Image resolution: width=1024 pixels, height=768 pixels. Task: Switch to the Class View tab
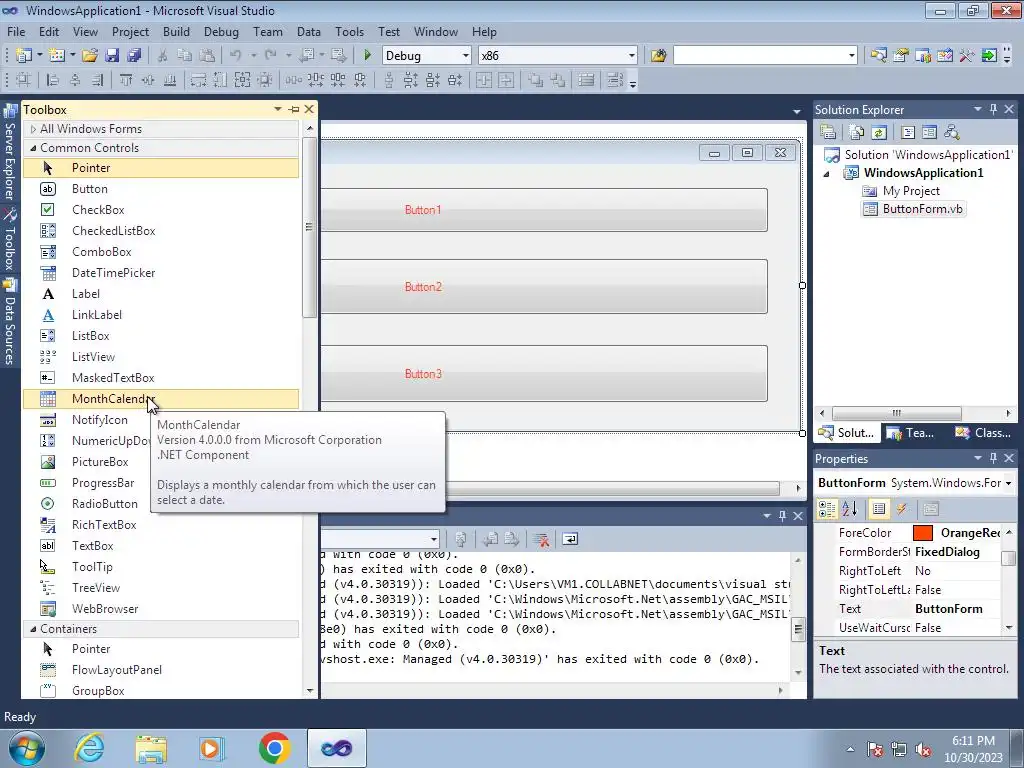pos(983,433)
